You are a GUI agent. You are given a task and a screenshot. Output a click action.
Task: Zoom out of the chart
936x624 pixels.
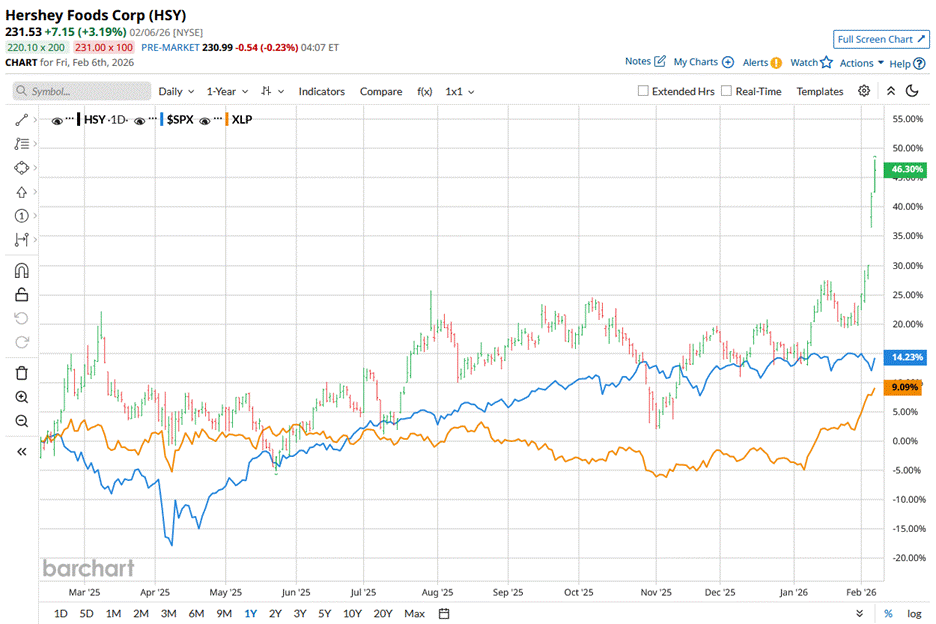pyautogui.click(x=22, y=421)
